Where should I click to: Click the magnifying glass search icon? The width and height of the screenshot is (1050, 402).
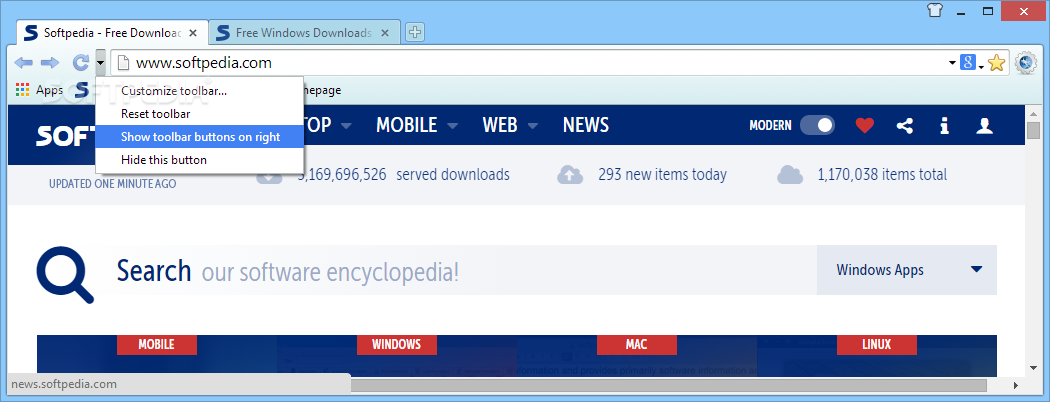pyautogui.click(x=65, y=274)
